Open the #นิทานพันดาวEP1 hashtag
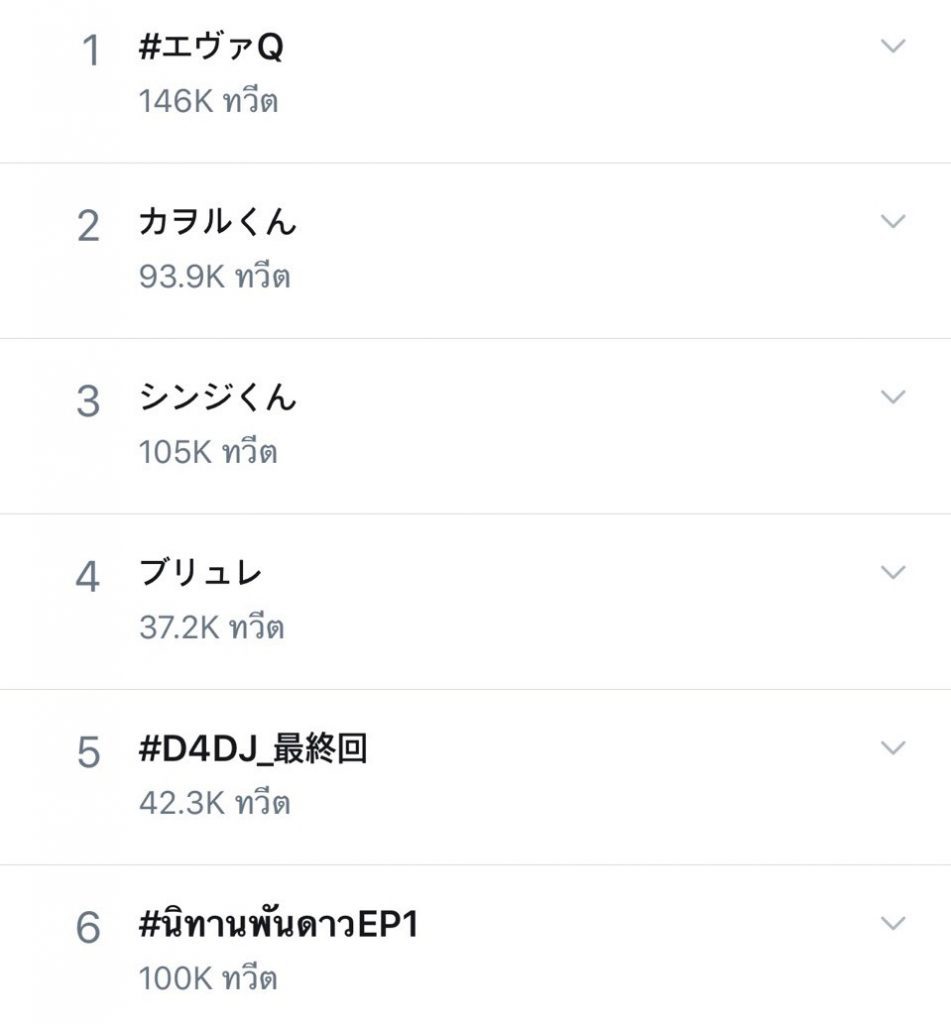Screen dimensions: 951x1024 (278, 923)
